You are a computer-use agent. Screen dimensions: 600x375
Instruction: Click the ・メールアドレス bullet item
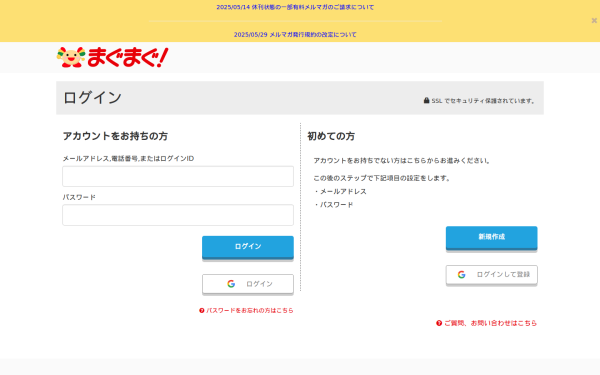coord(340,191)
